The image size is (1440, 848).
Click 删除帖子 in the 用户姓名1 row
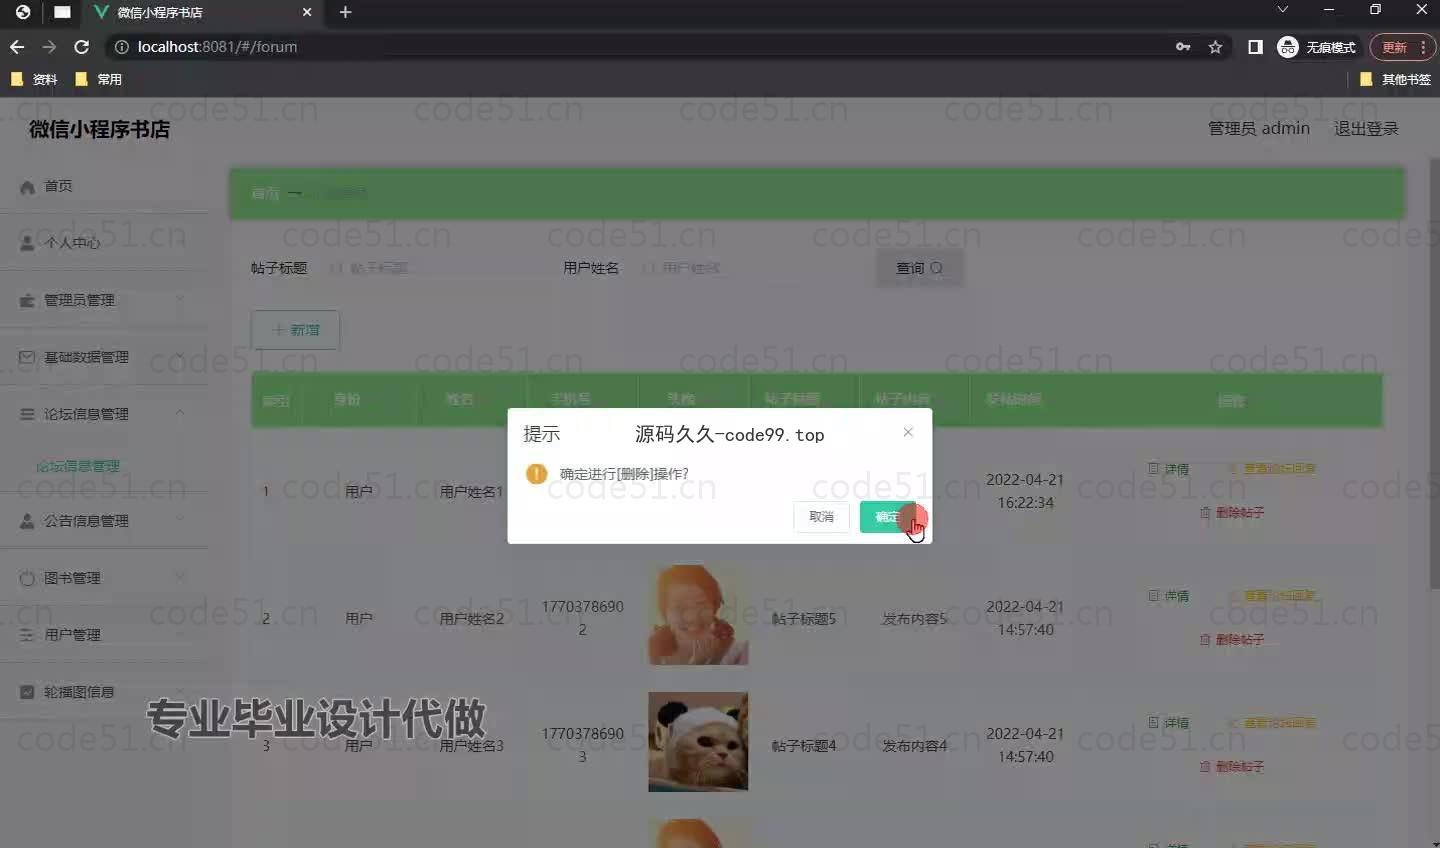click(1232, 513)
